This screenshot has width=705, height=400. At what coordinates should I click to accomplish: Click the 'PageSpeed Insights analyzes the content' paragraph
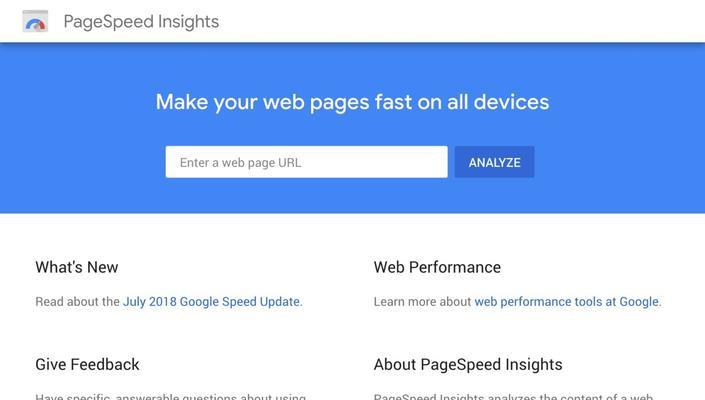513,396
